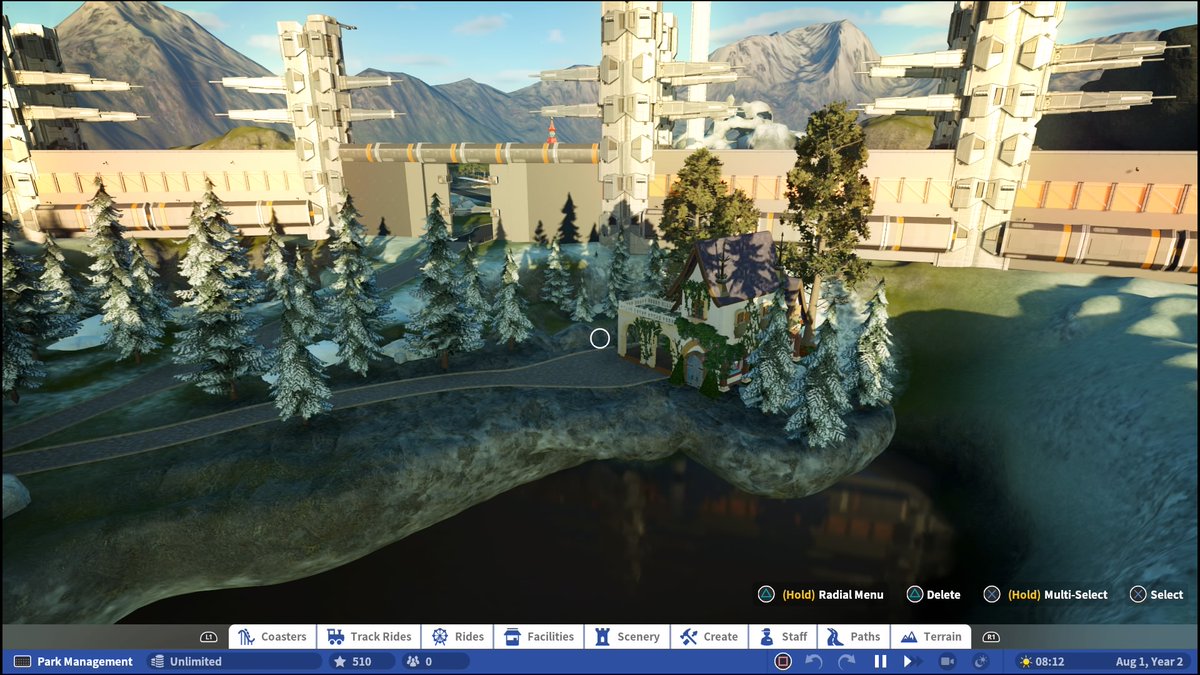Open the Coasters tab
Screen dimensions: 1200x675
click(272, 636)
